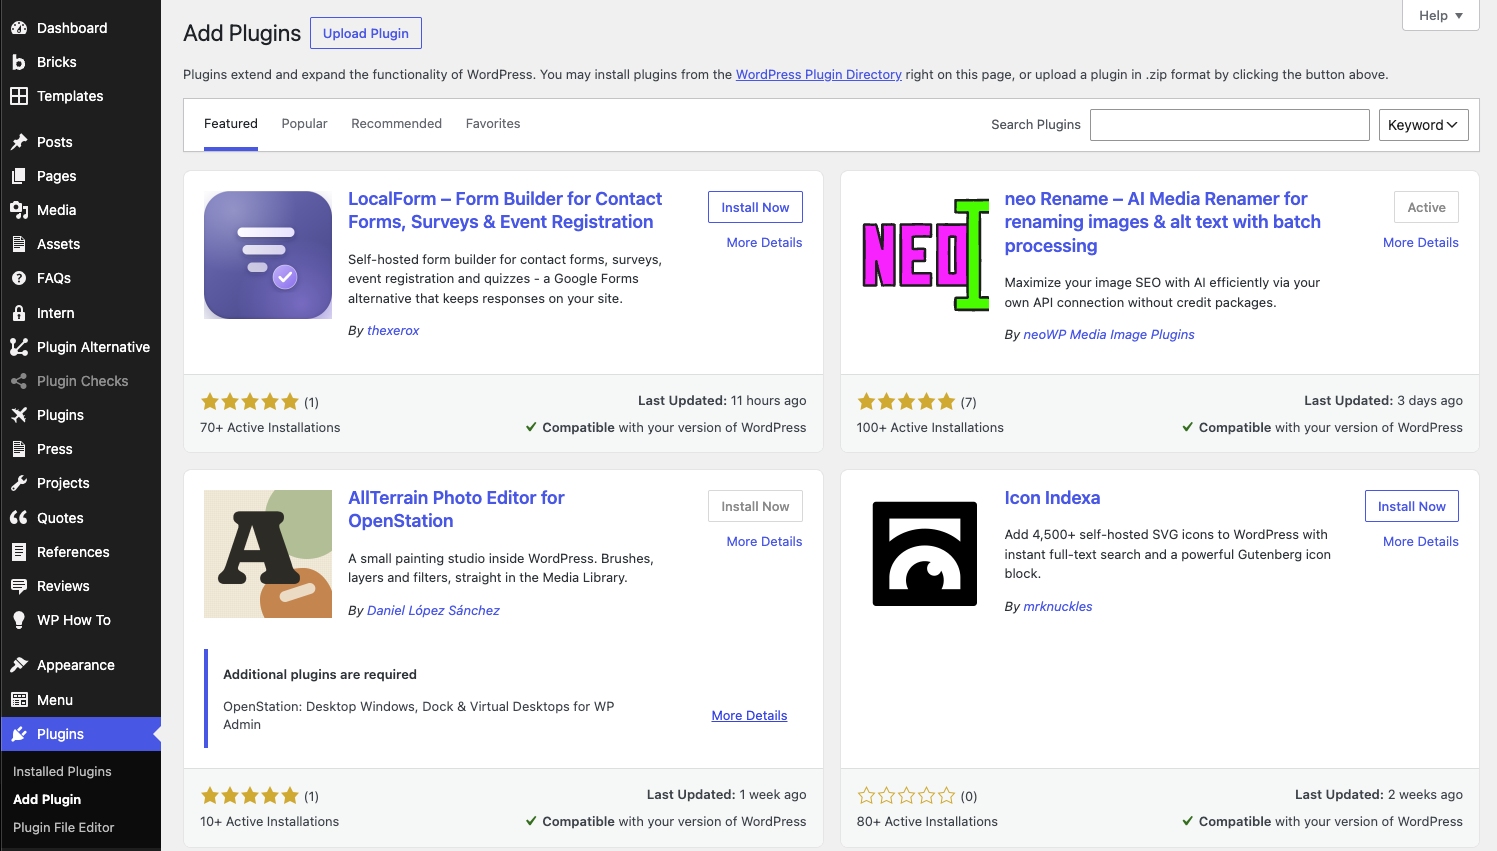Click Install Now for AllTerrain Photo Editor
This screenshot has width=1497, height=851.
click(755, 506)
